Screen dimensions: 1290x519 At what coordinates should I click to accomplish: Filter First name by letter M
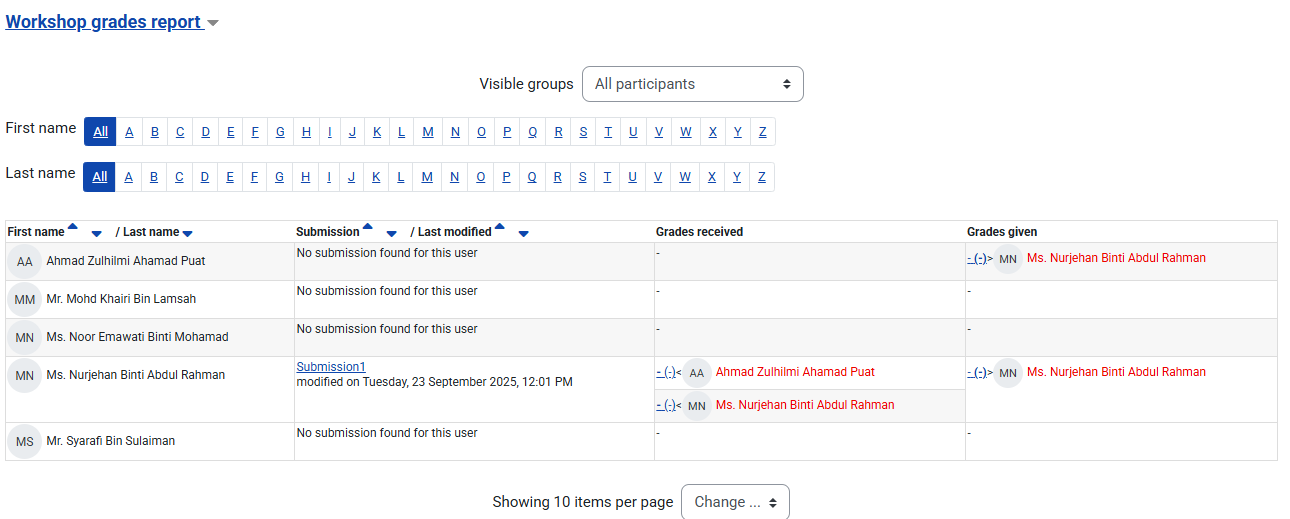[428, 132]
